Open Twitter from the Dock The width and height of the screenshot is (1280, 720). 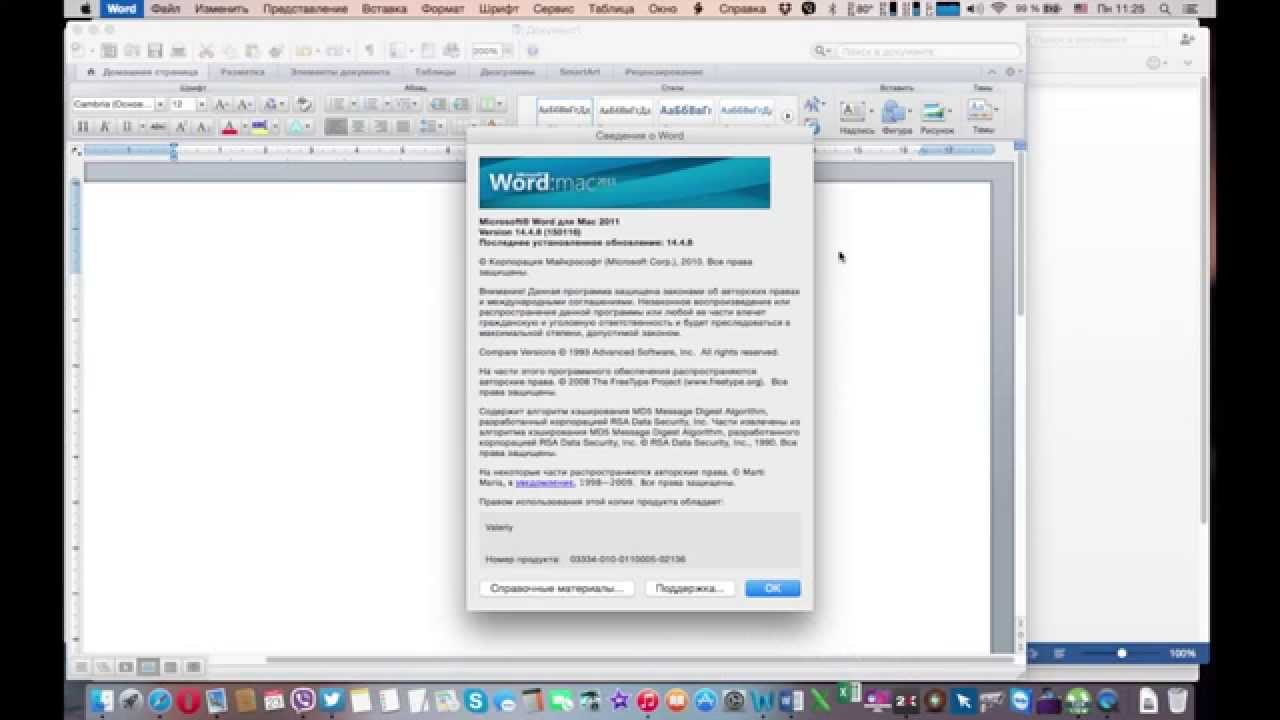[333, 700]
